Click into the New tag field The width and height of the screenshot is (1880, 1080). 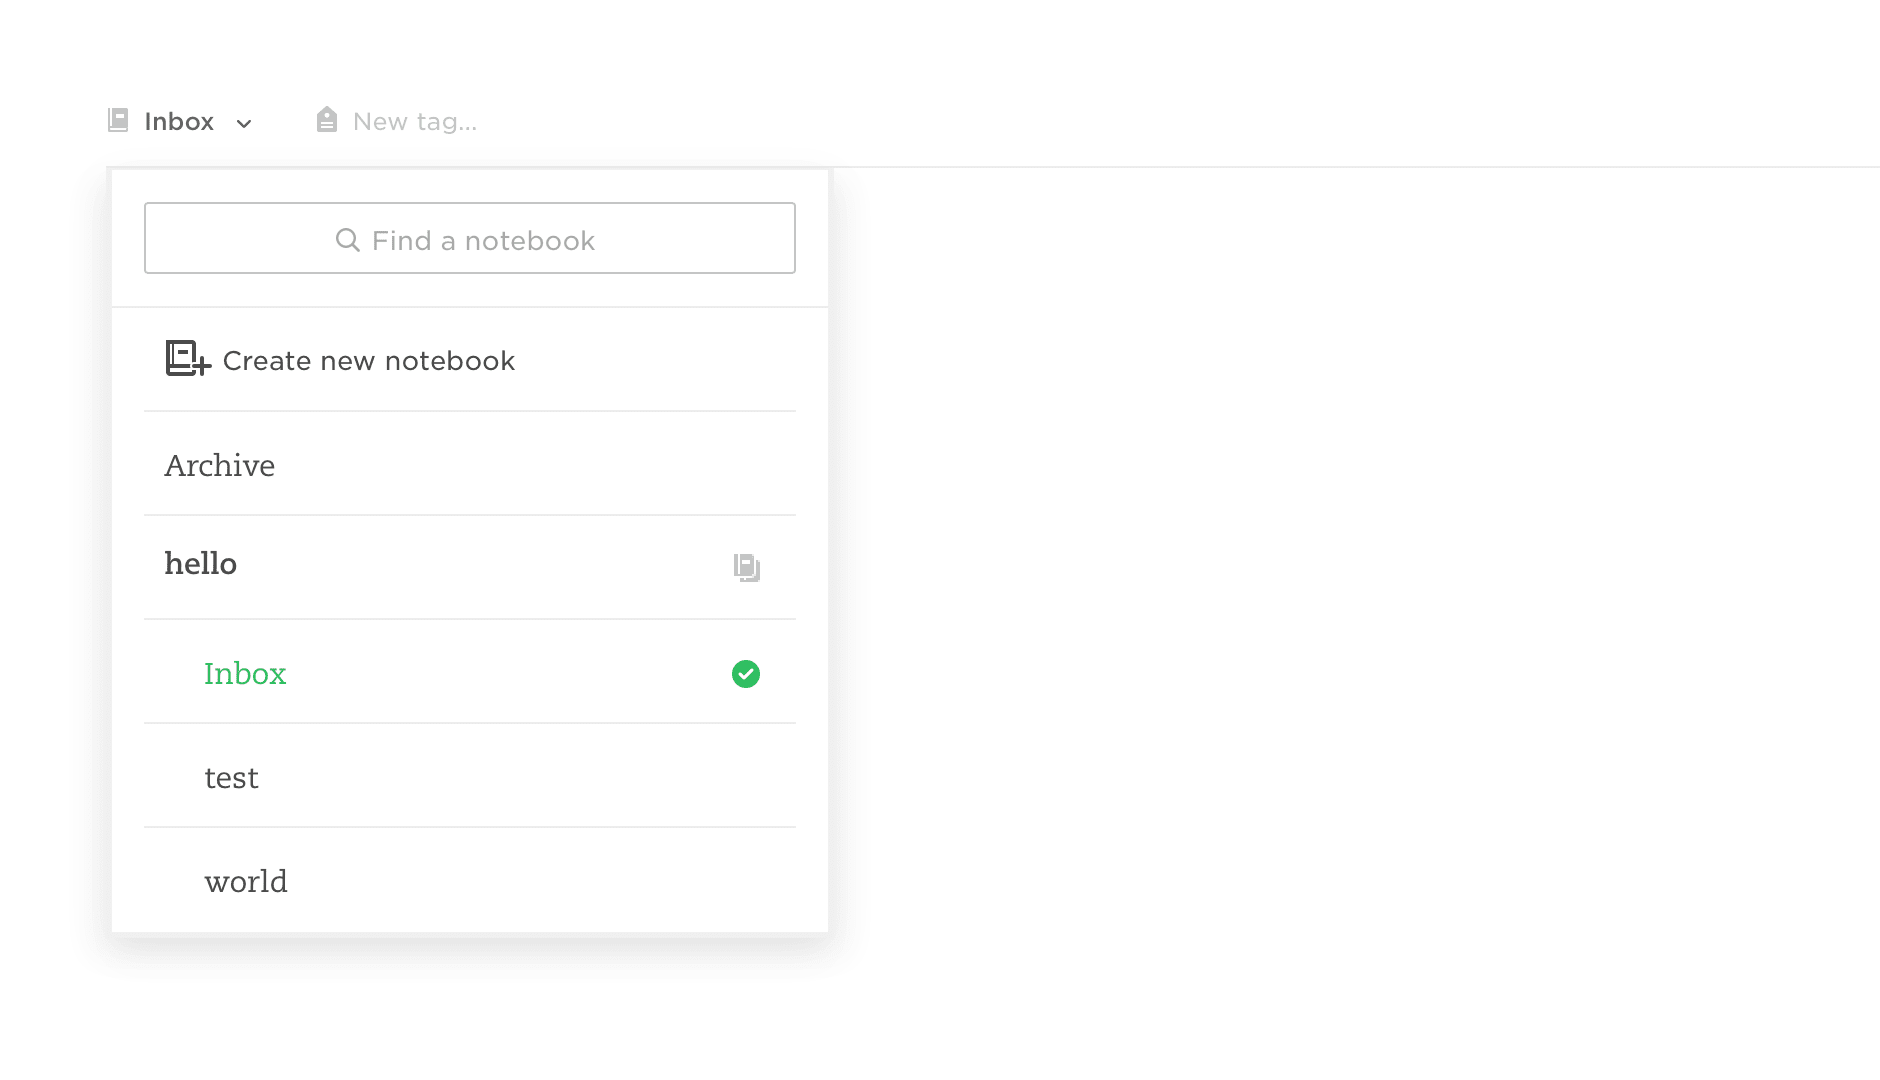click(x=415, y=122)
